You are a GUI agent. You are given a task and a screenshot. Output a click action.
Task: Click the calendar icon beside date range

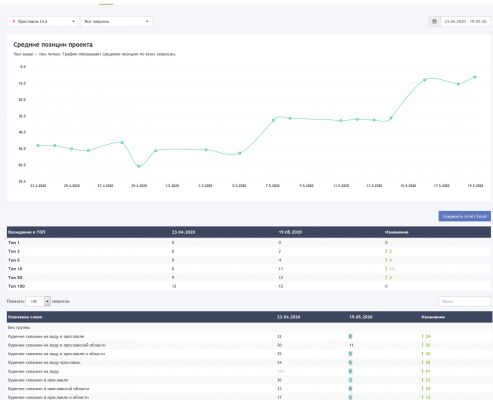tap(434, 21)
